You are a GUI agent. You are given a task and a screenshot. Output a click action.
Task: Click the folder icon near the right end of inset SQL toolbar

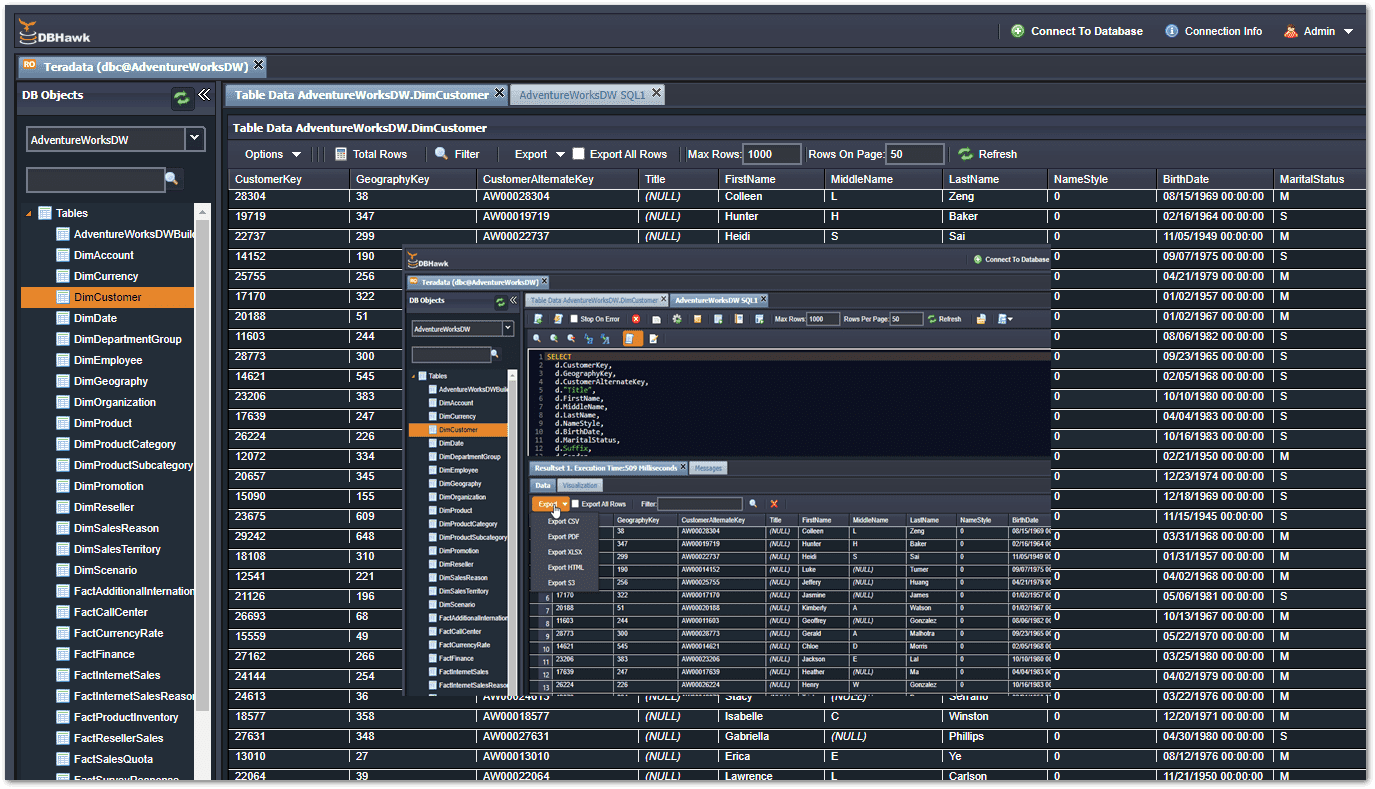tap(981, 319)
